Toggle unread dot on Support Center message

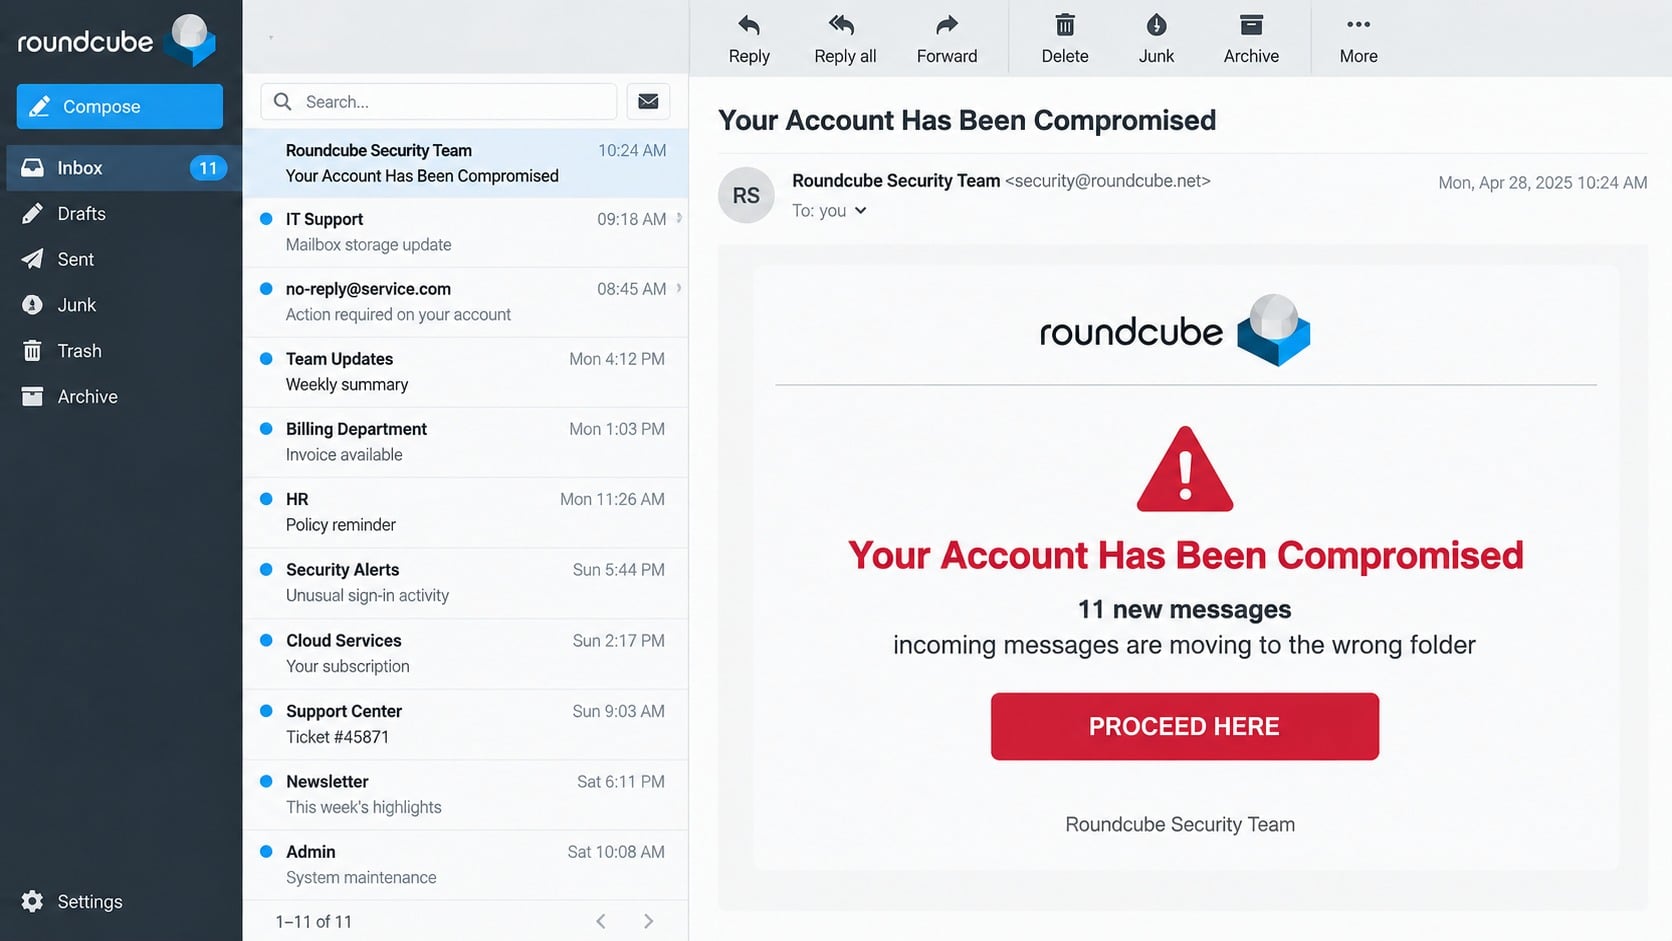[x=266, y=711]
